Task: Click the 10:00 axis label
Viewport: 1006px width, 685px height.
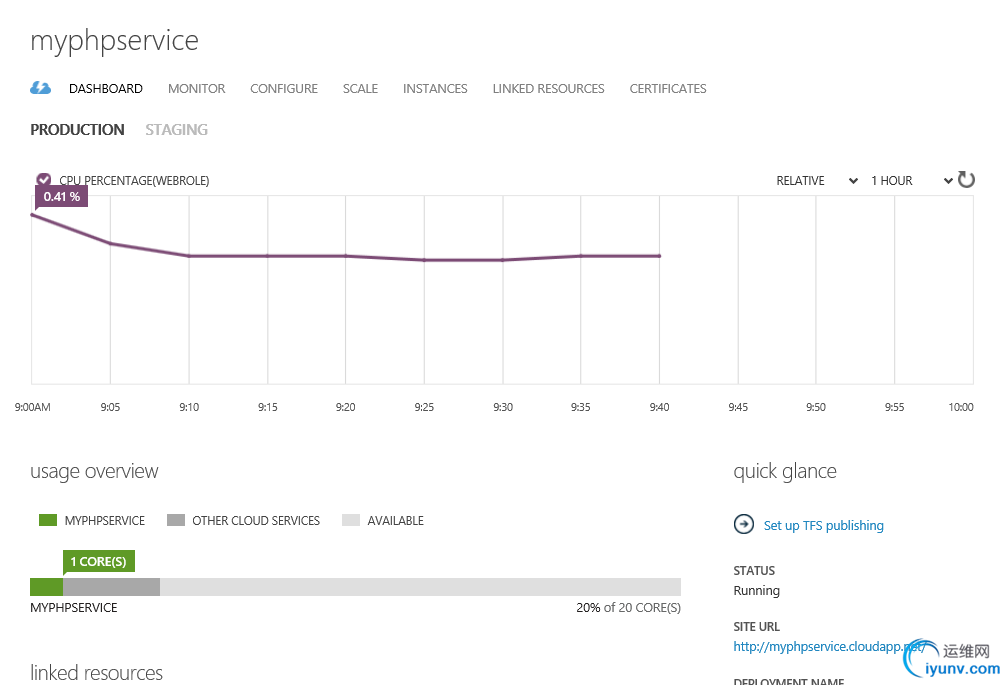Action: (960, 407)
